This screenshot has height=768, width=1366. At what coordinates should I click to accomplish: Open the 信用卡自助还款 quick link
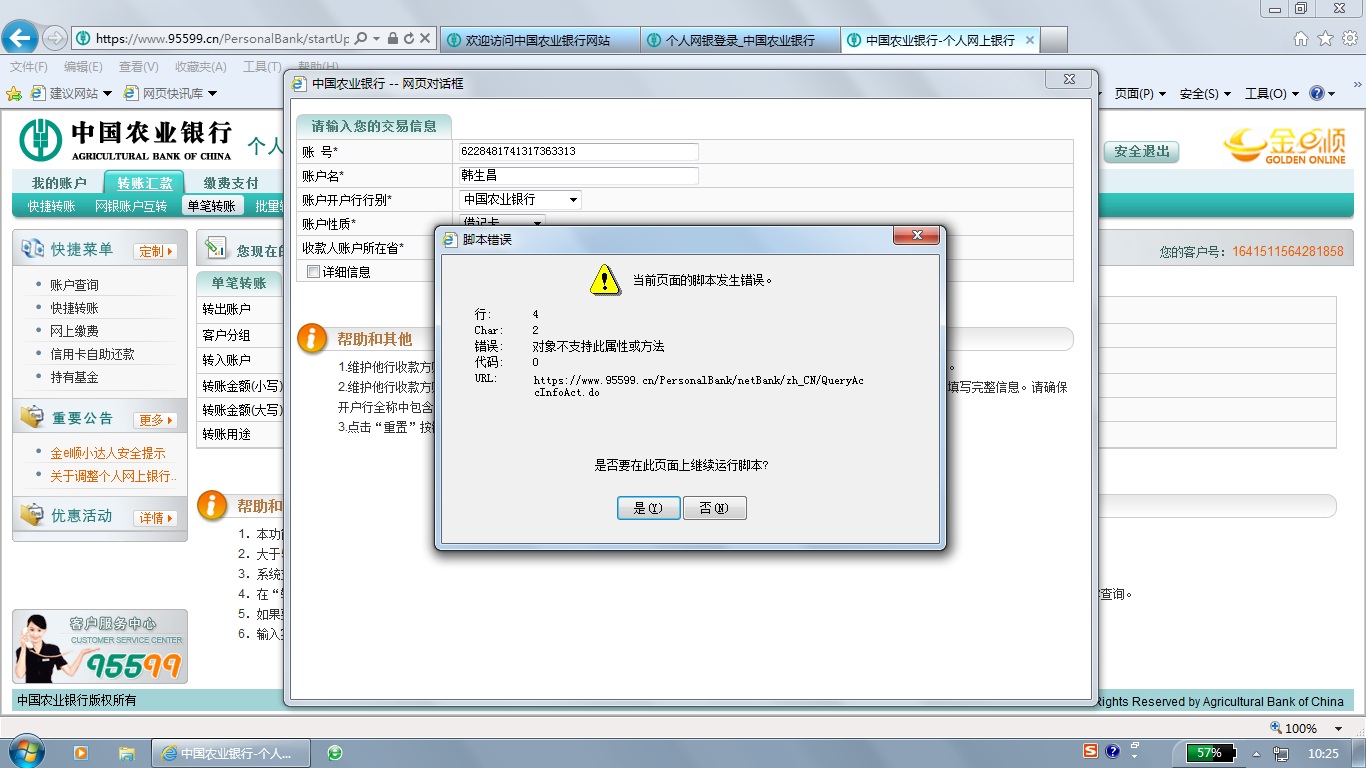point(93,354)
